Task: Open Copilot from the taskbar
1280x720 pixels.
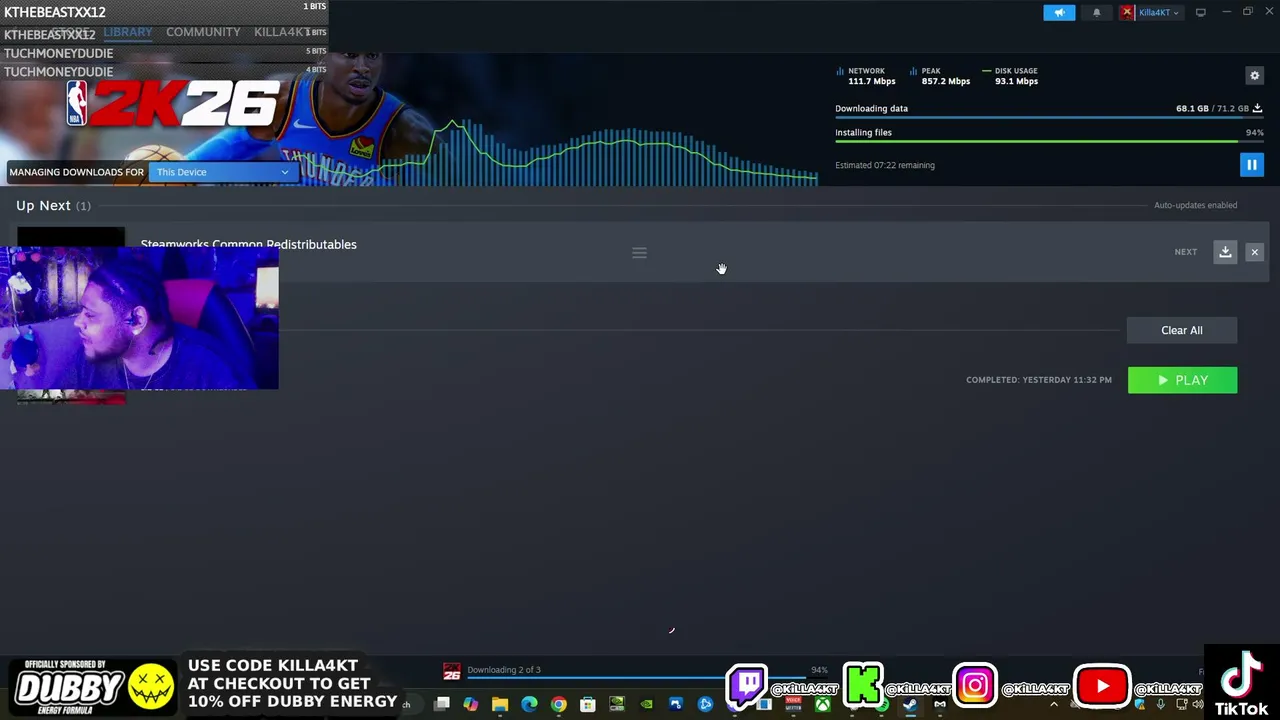Action: point(470,704)
